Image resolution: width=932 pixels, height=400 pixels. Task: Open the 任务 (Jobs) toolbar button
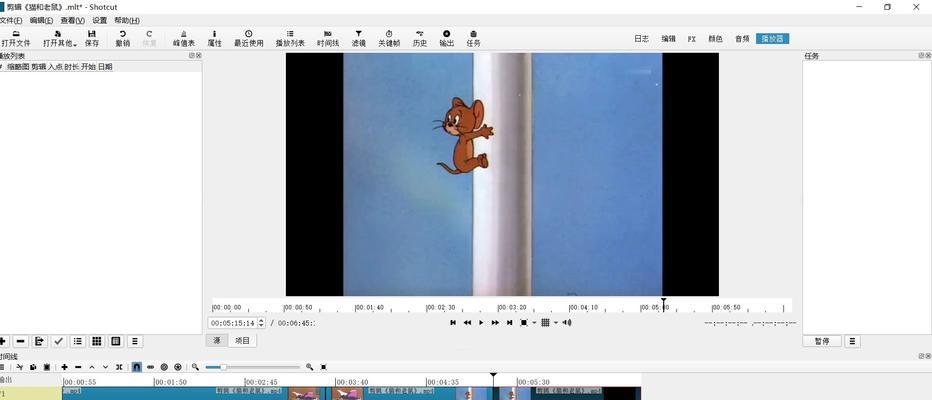[x=473, y=39]
